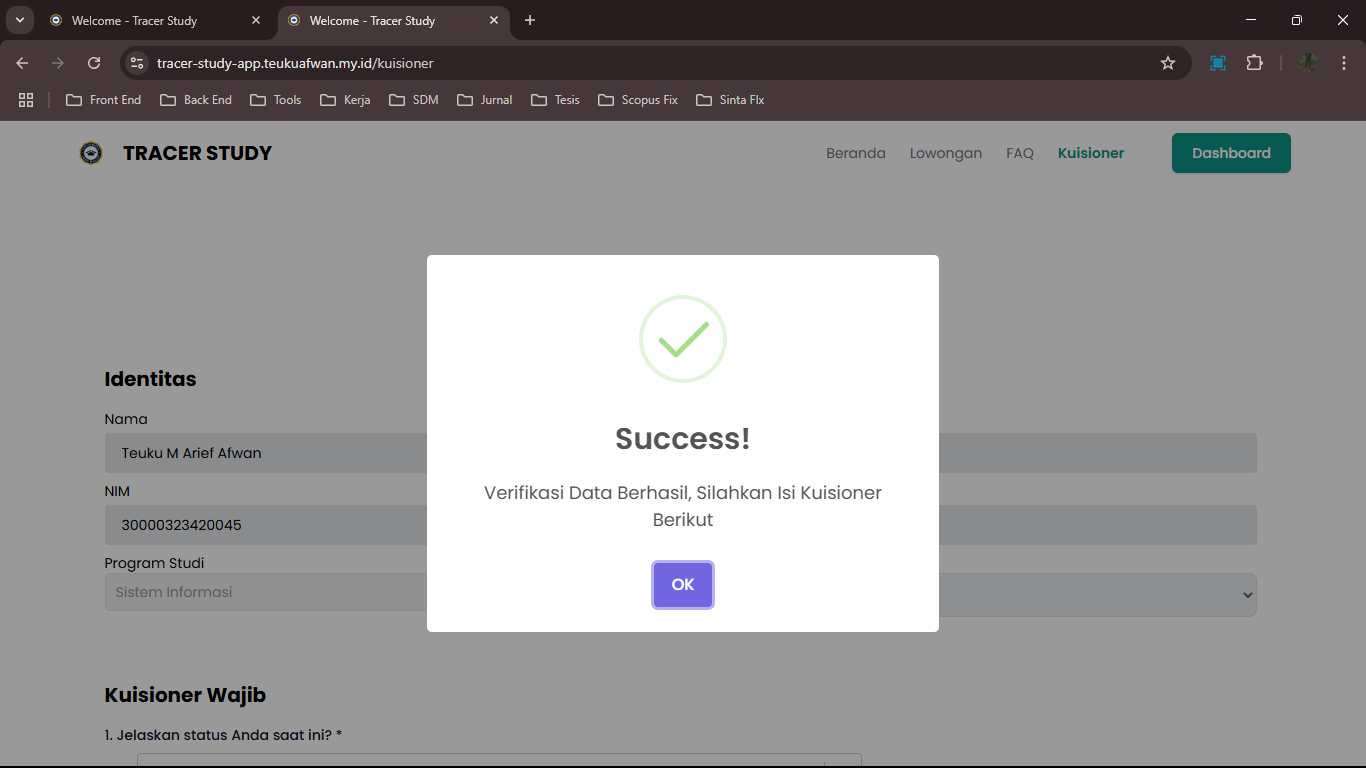The image size is (1366, 768).
Task: Expand the Program Studi dropdown
Action: (x=1246, y=594)
